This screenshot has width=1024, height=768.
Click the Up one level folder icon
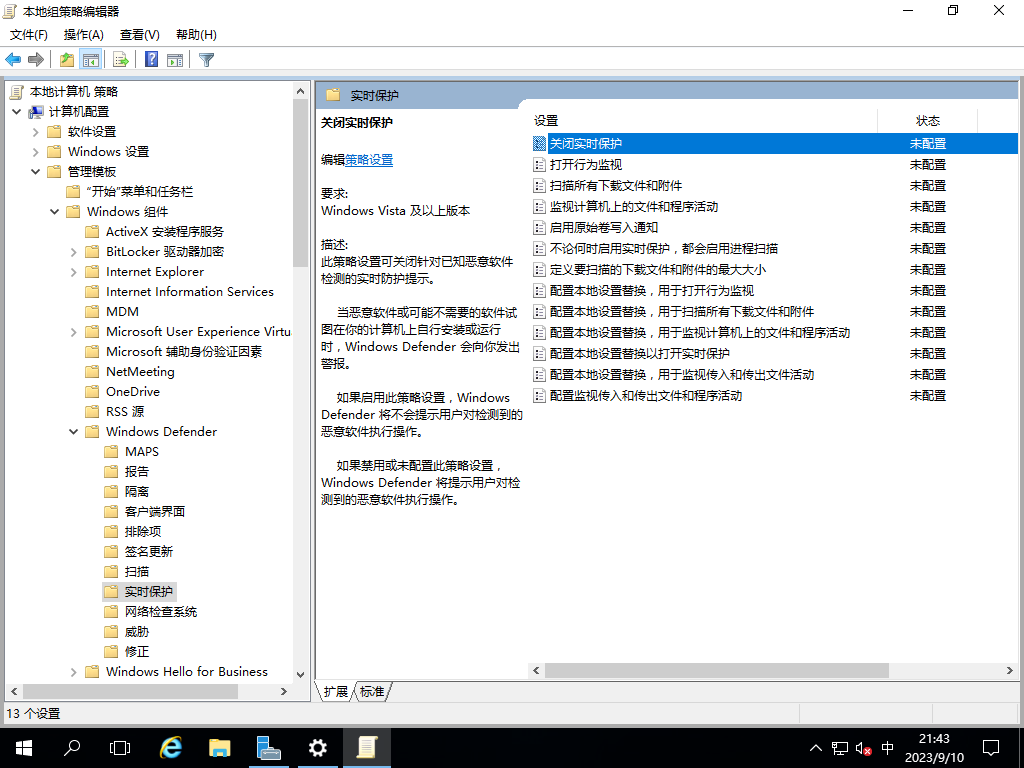(x=67, y=59)
